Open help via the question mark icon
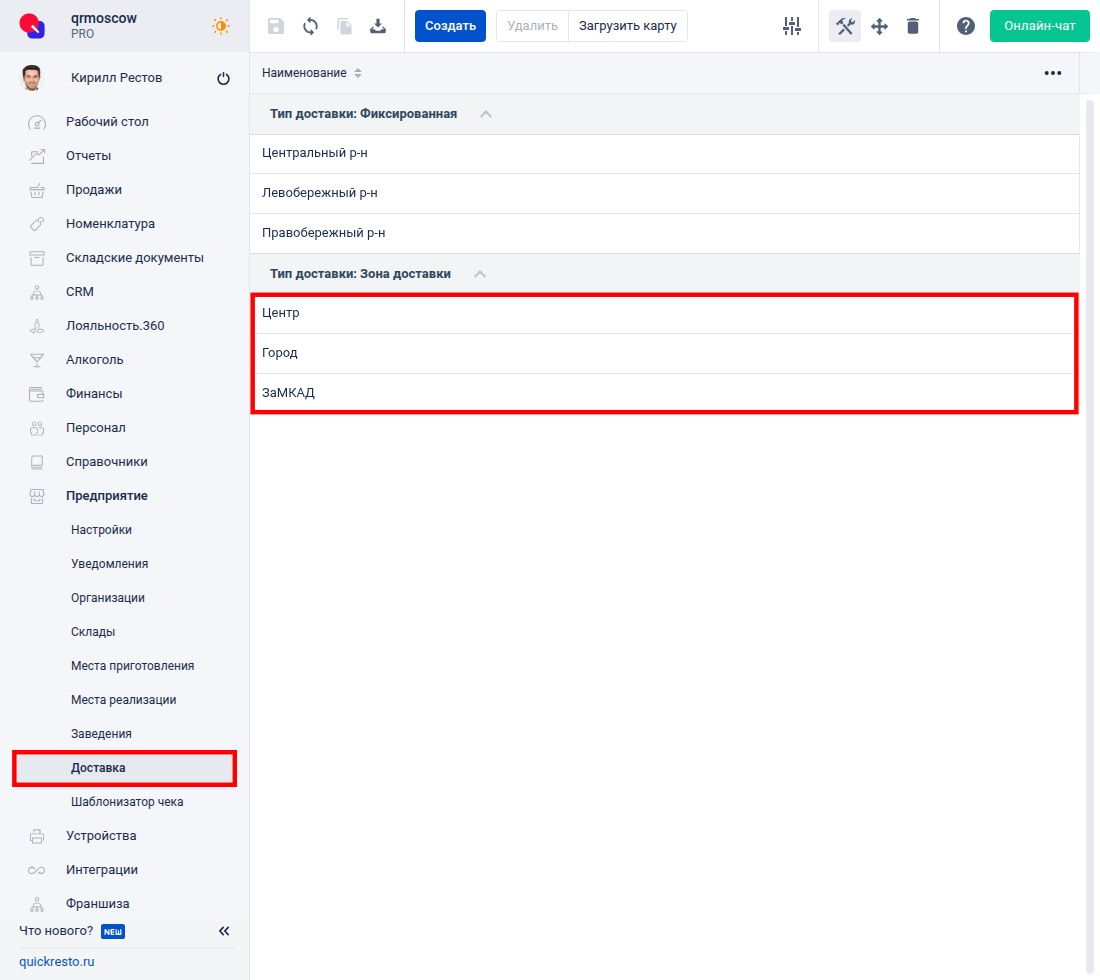This screenshot has height=980, width=1100. [x=966, y=26]
